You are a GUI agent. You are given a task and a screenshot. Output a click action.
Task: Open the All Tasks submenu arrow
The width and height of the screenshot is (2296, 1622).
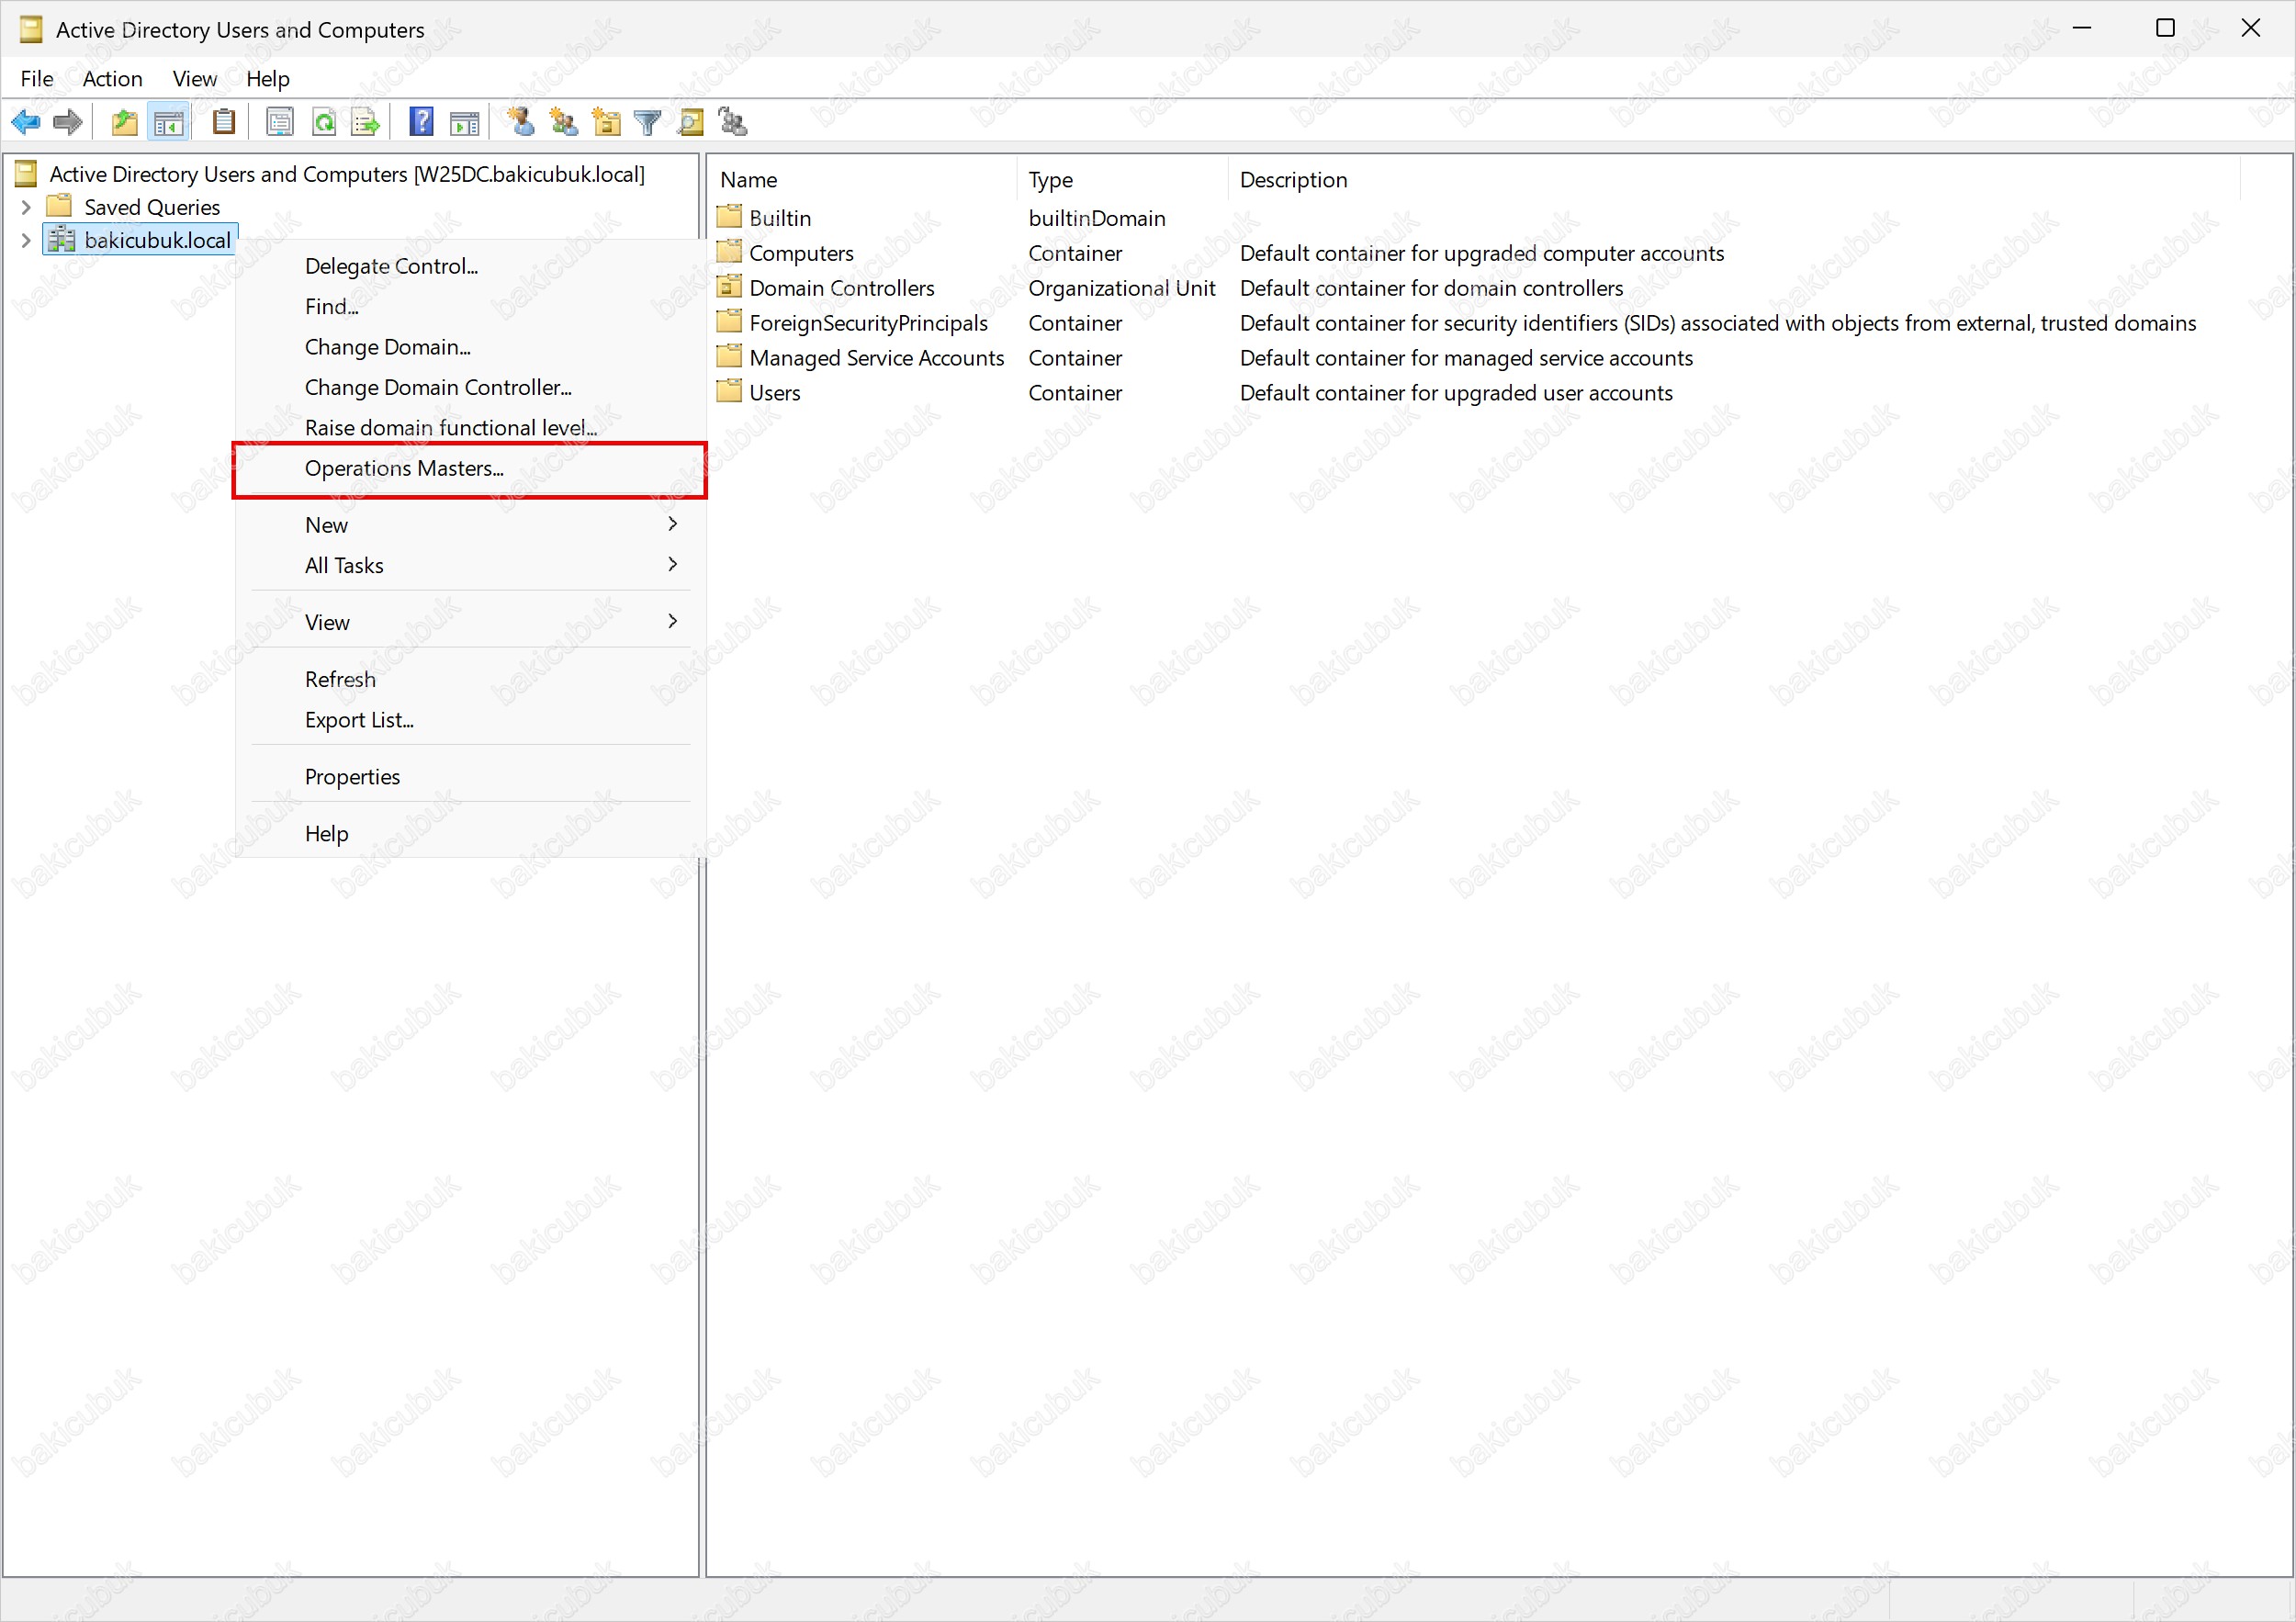click(672, 564)
